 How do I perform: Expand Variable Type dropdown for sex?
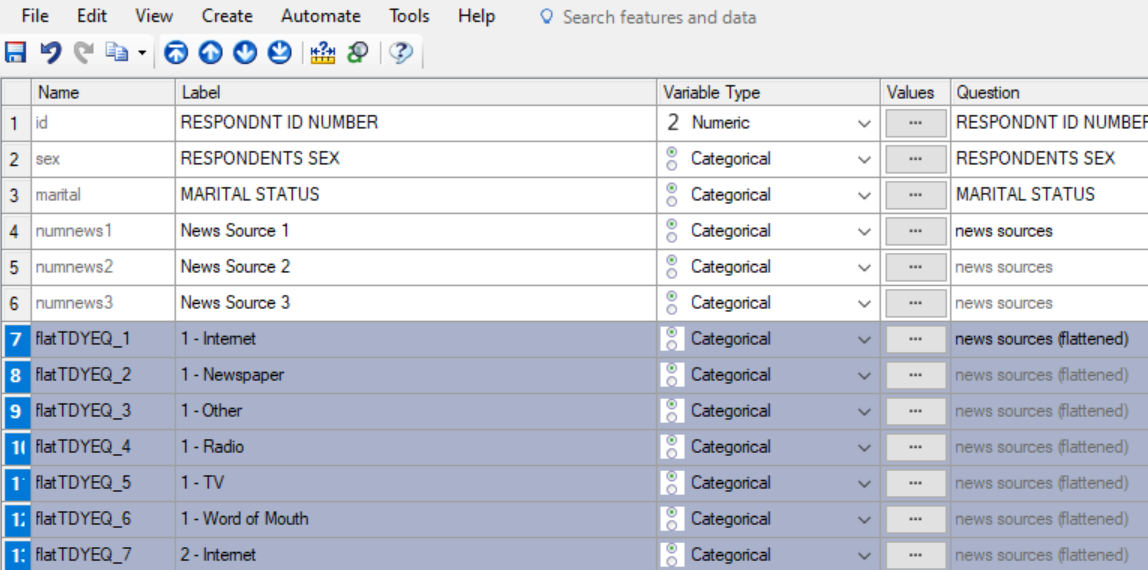pos(864,160)
